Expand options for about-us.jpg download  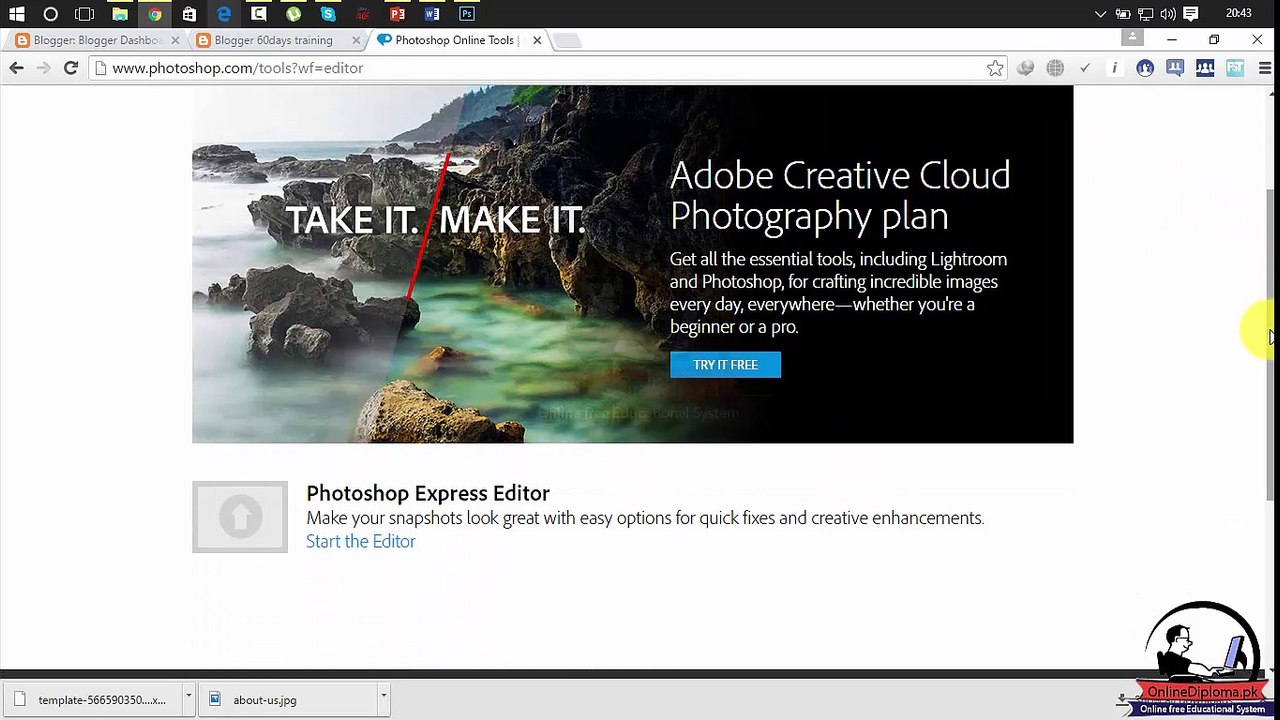[383, 699]
